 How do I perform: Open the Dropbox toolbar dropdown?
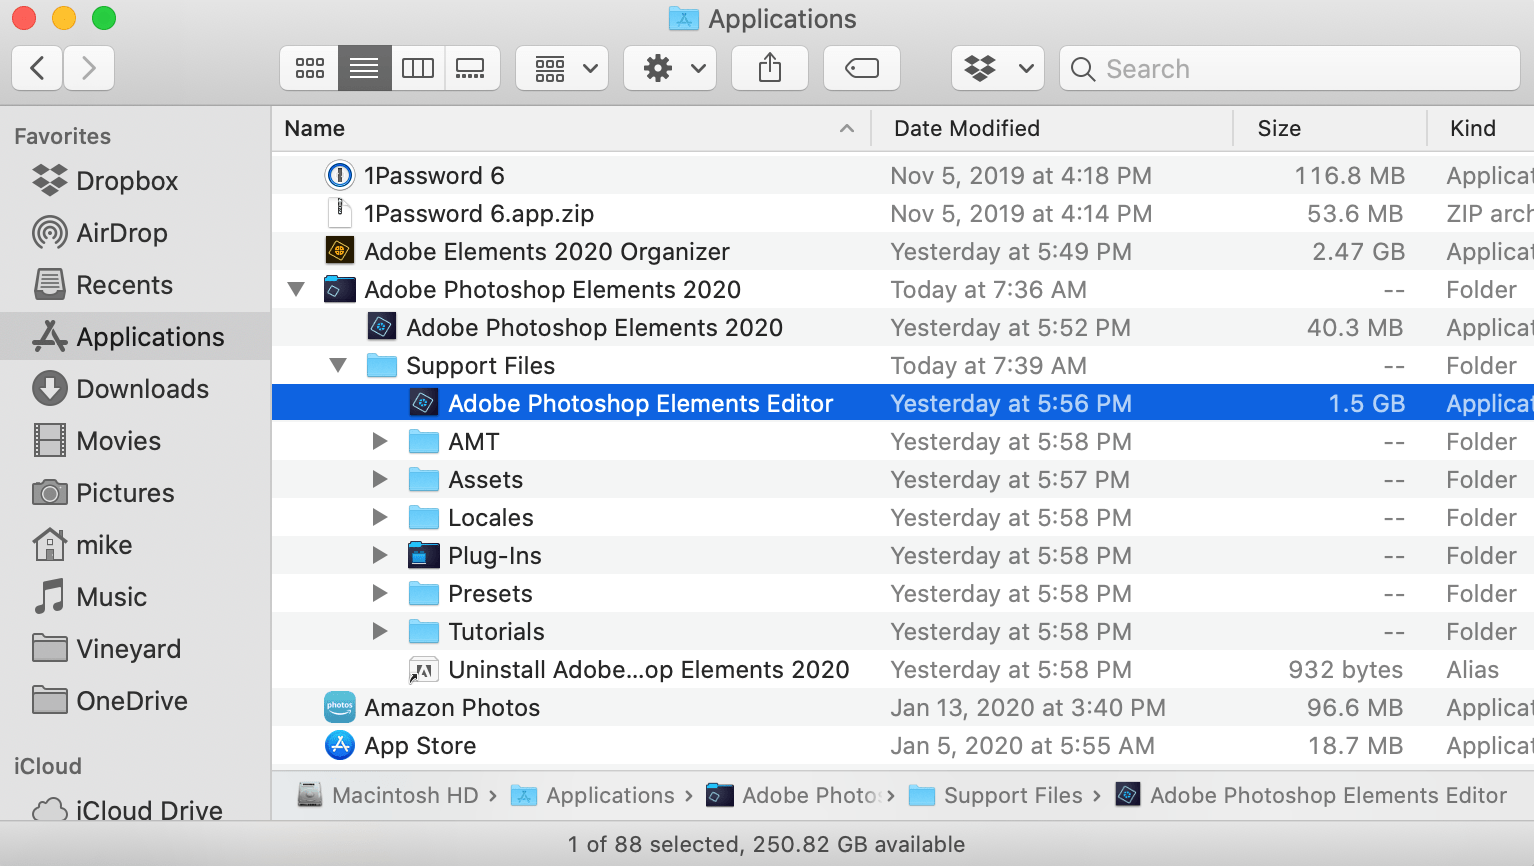tap(998, 68)
